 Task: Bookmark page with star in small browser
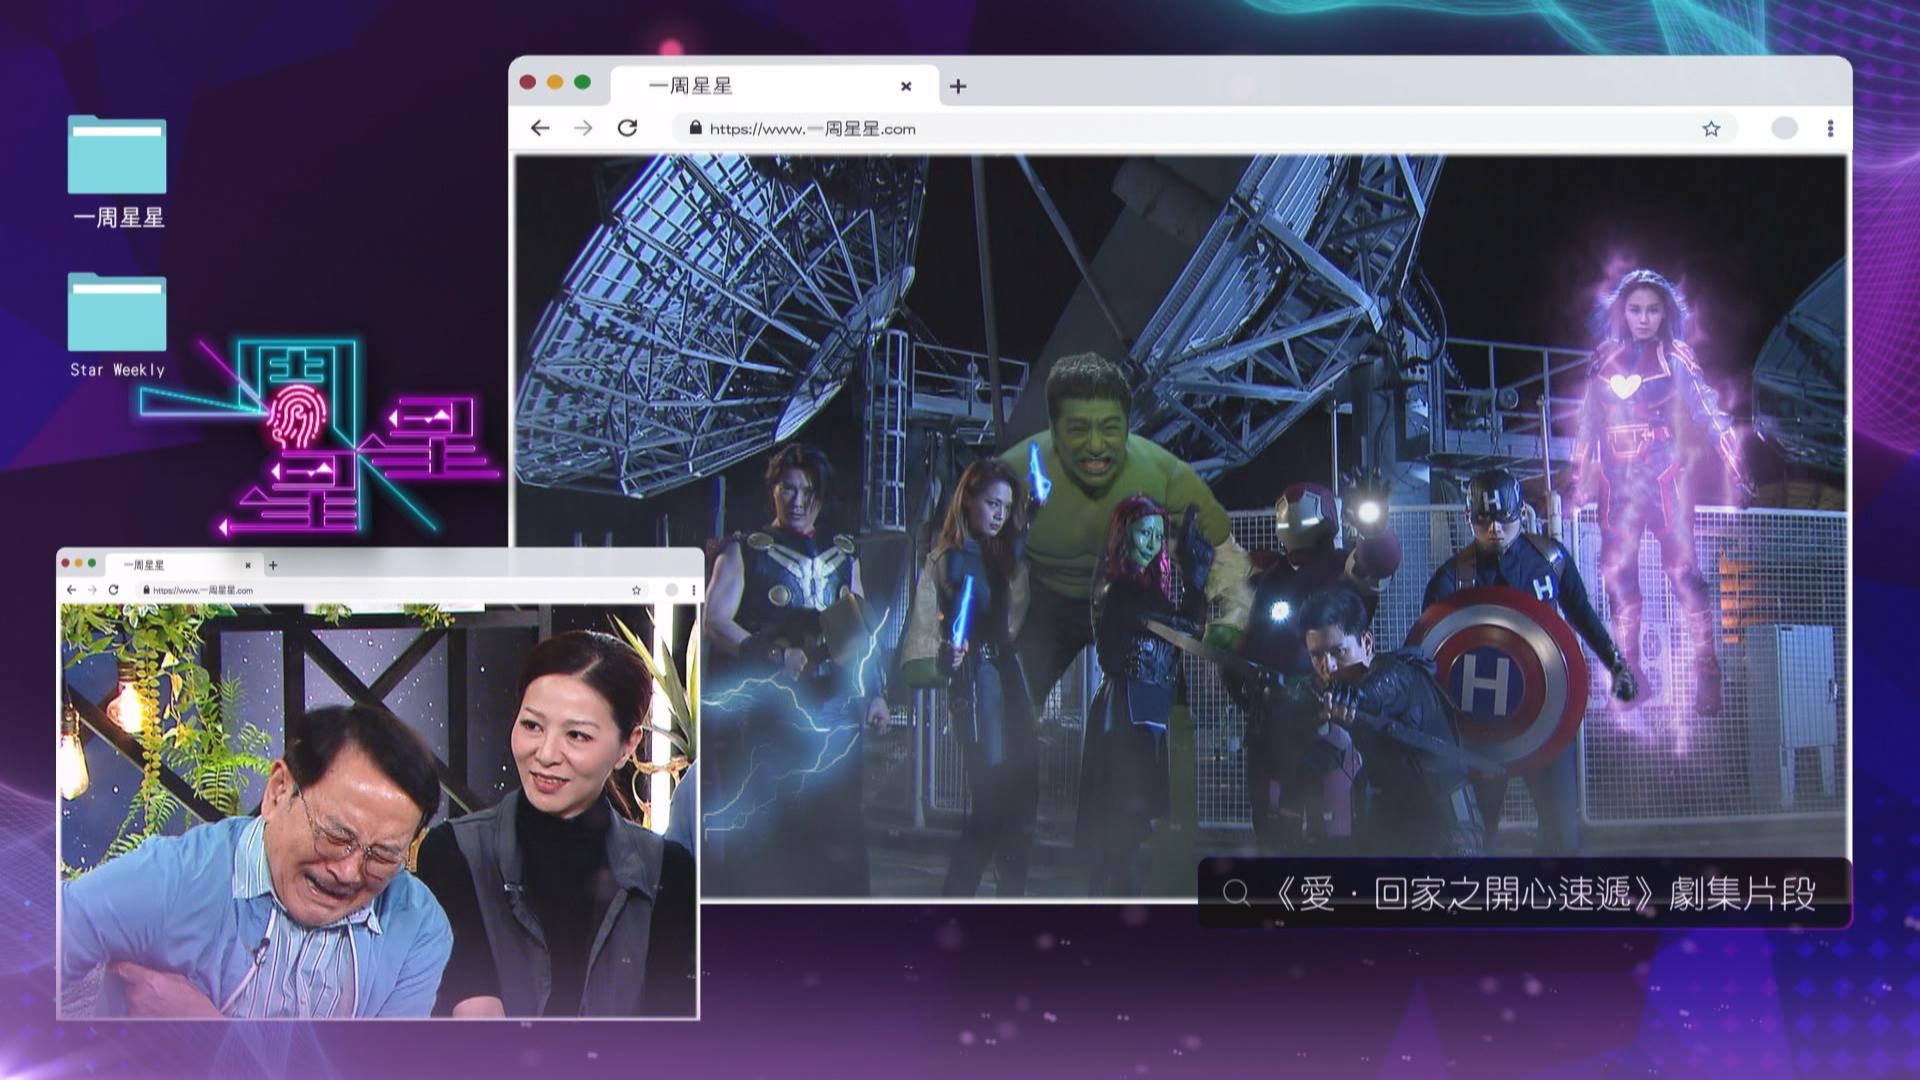click(636, 590)
